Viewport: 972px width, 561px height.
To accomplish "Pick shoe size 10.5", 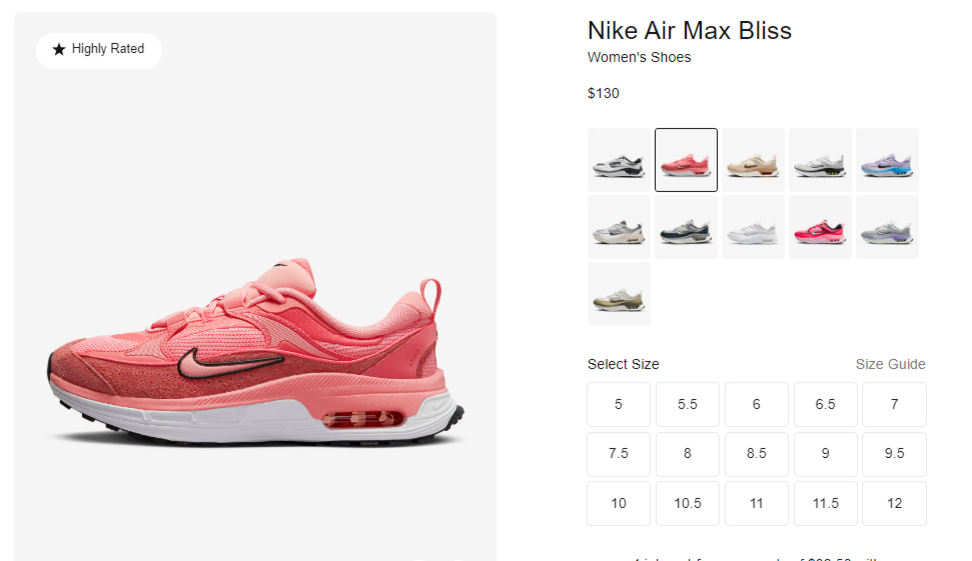I will [x=687, y=503].
